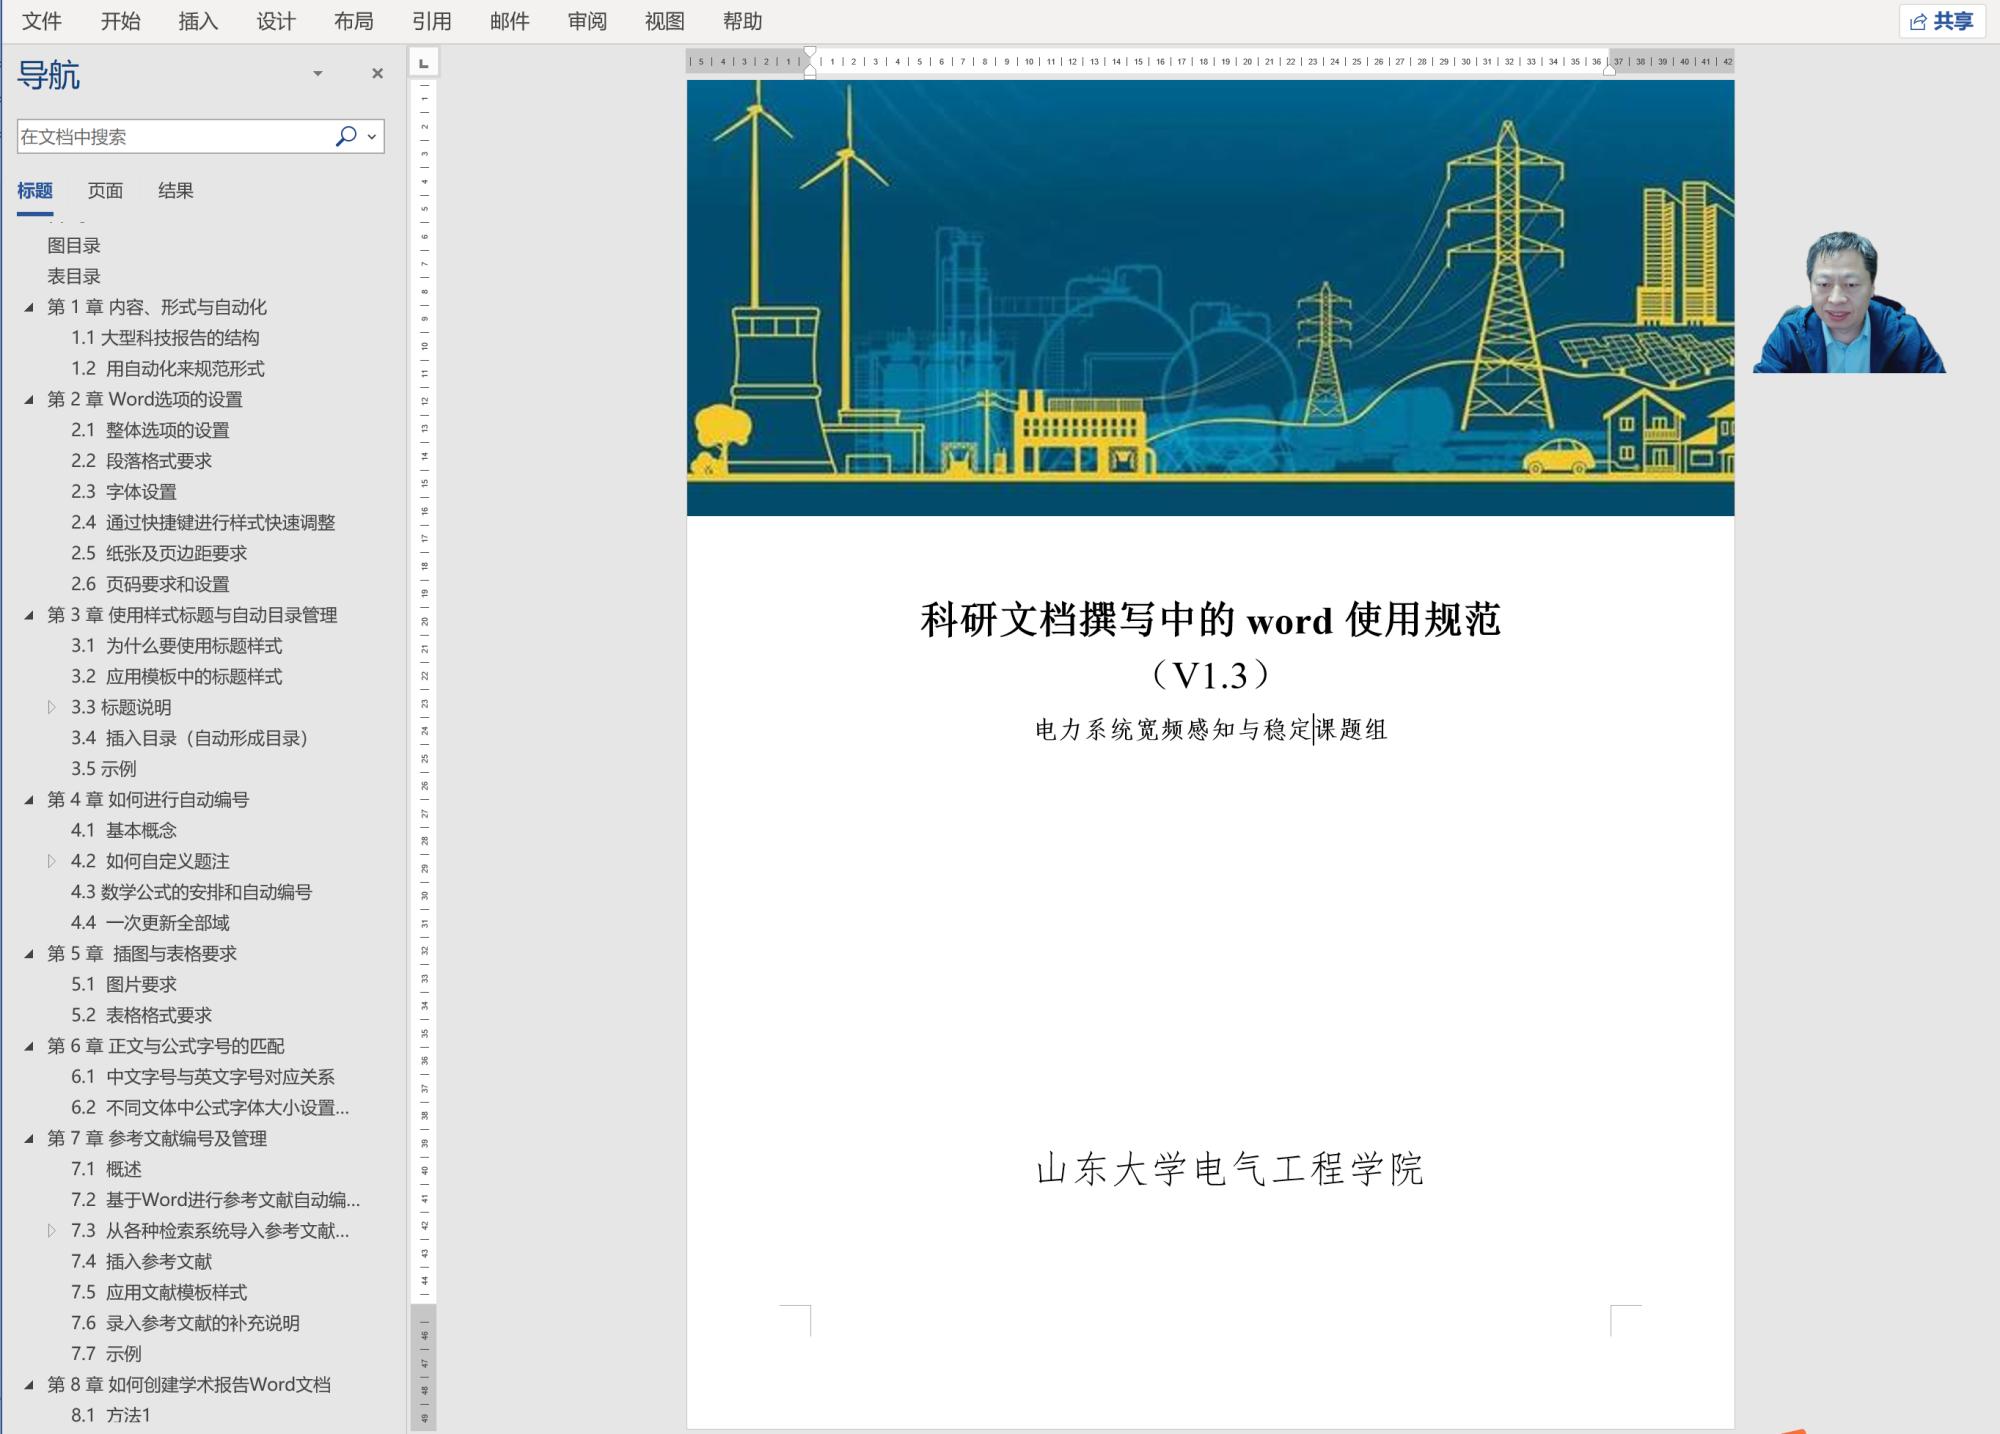Image resolution: width=2000 pixels, height=1434 pixels.
Task: Click the first-line indent marker on horizontal ruler
Action: click(x=810, y=52)
